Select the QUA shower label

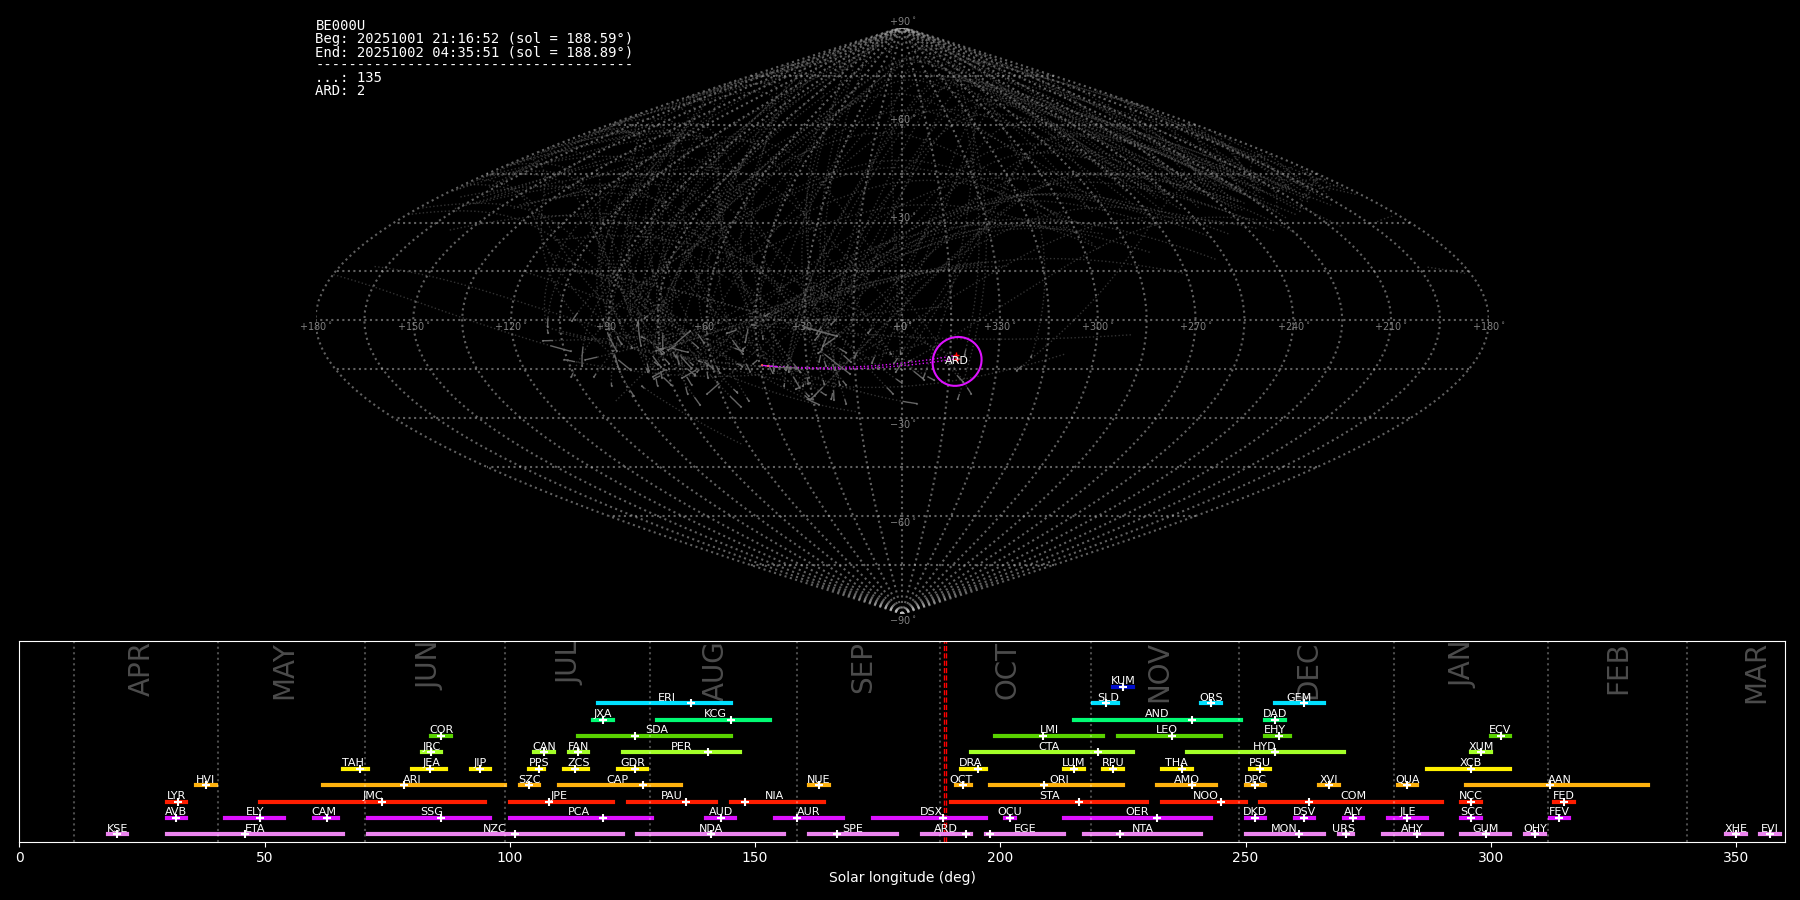pyautogui.click(x=1407, y=780)
